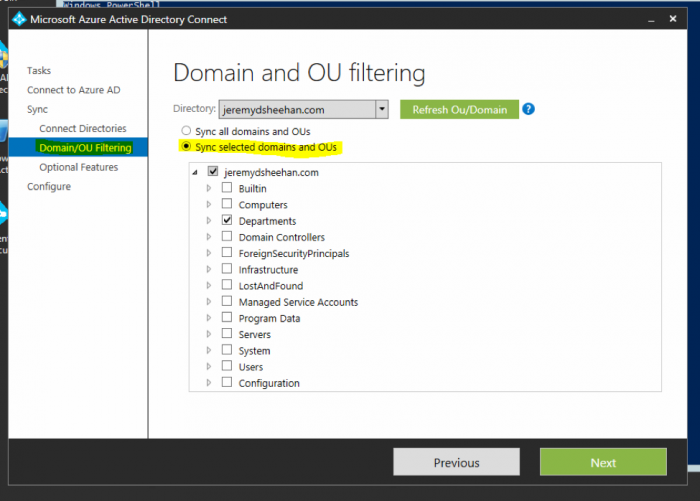Screen dimensions: 700x501
Task: Check the ForeignSecurityPrincipals checkbox
Action: coord(227,252)
